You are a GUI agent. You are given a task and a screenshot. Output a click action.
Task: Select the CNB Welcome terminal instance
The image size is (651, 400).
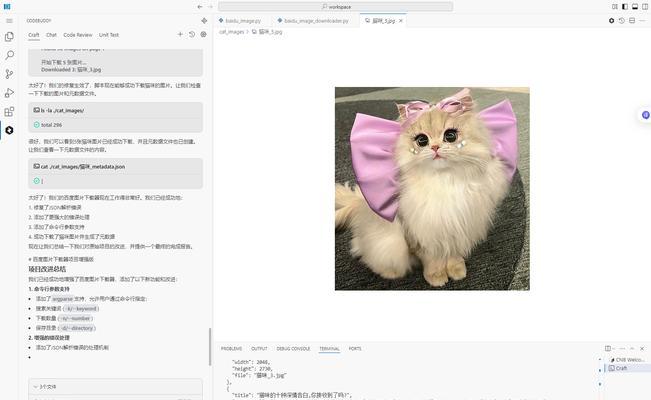628,360
